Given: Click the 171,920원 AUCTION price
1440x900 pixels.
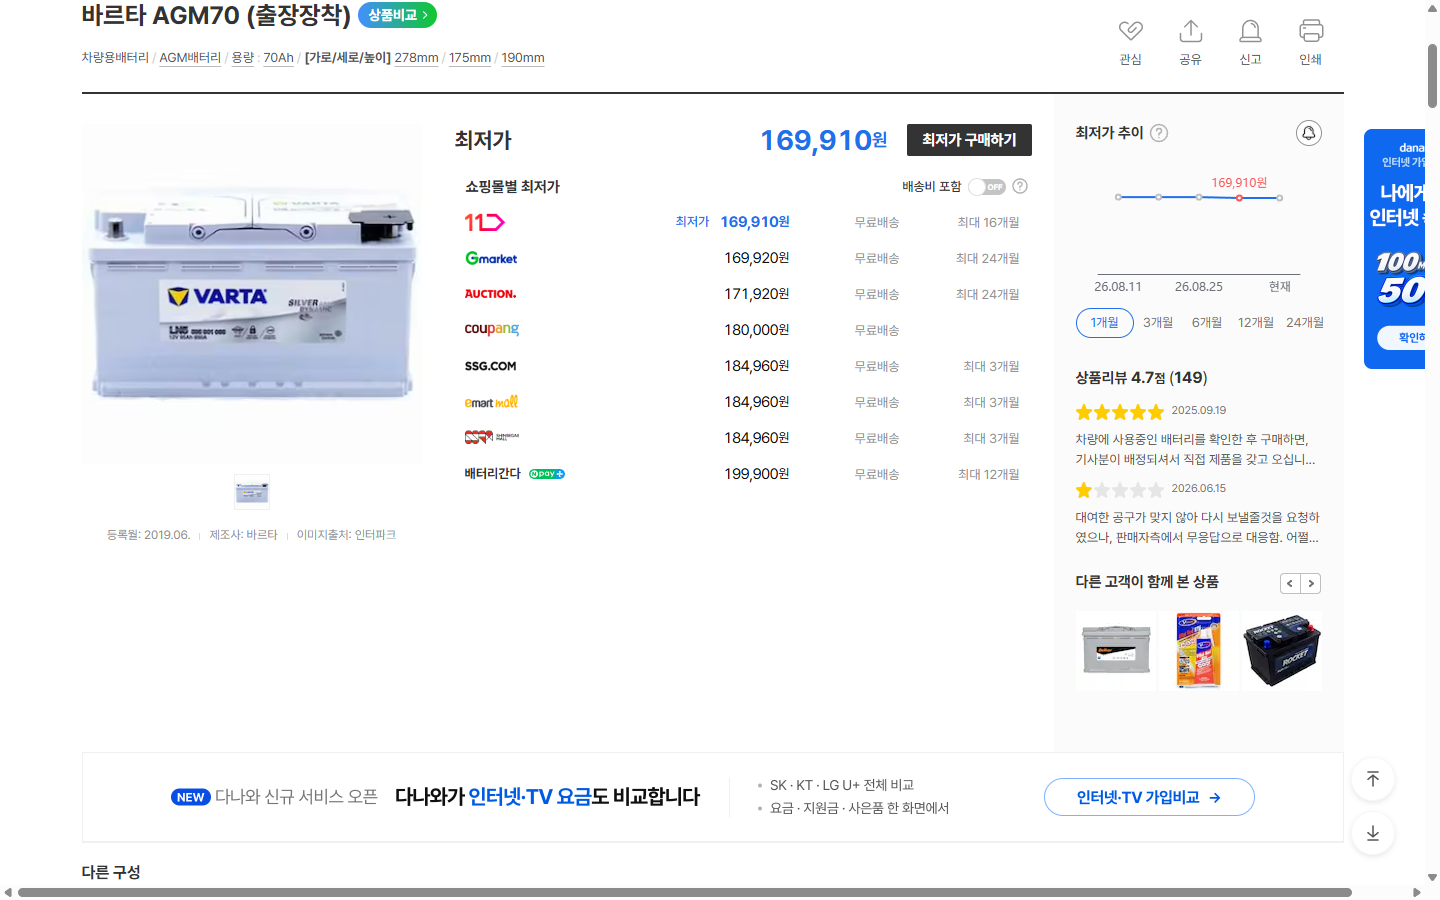Looking at the screenshot, I should point(757,294).
